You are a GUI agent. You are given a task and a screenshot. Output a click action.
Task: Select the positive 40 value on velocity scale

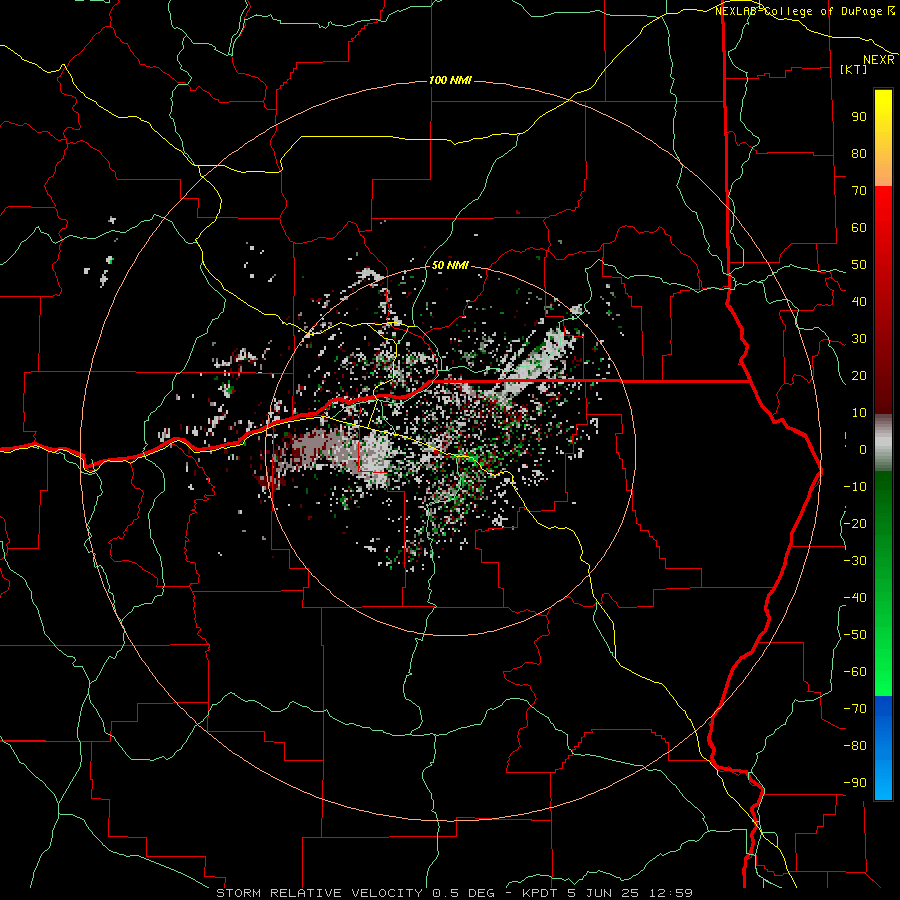pos(859,301)
